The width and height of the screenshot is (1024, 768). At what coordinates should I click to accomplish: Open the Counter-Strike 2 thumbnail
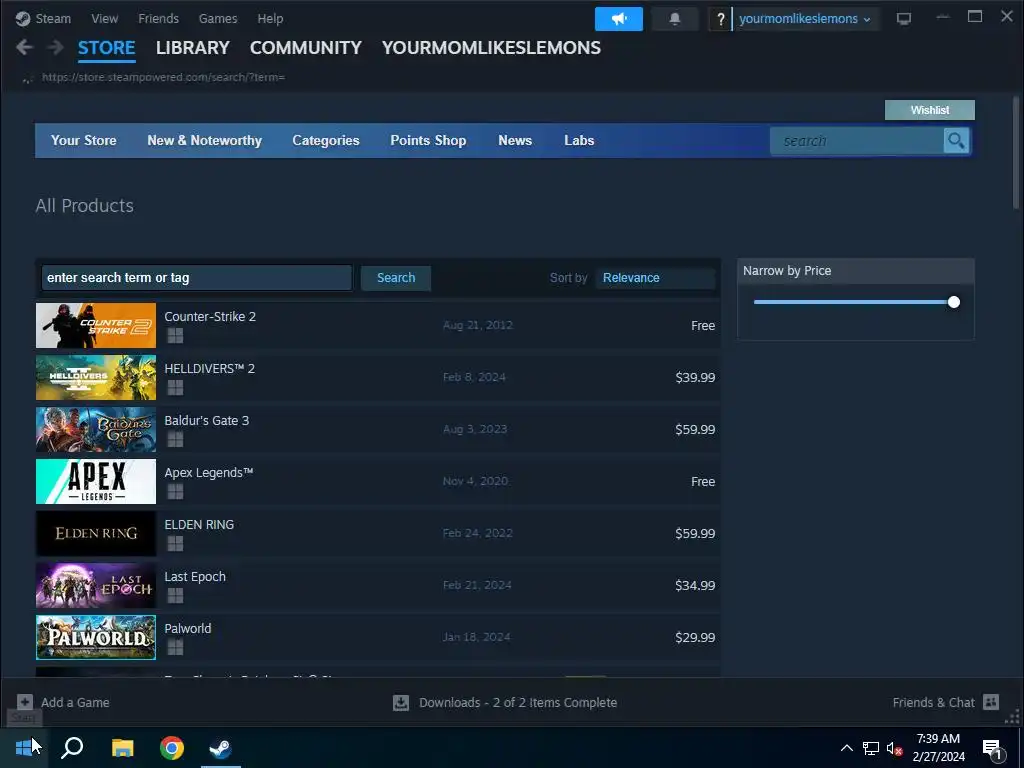[96, 325]
